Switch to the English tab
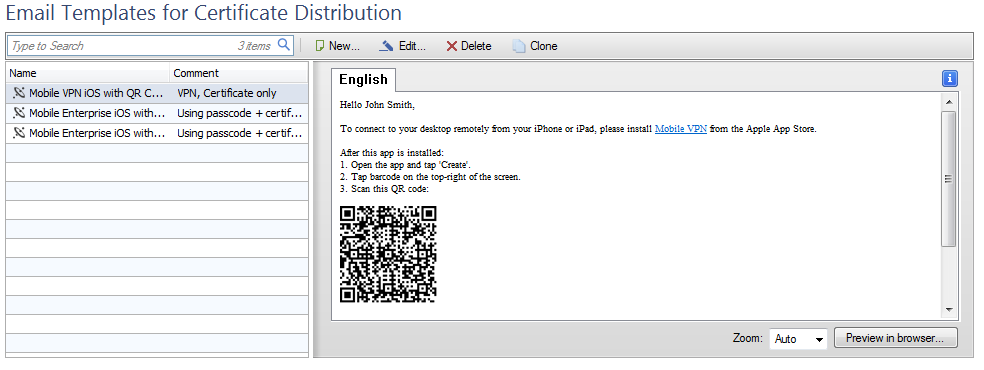The width and height of the screenshot is (984, 370). click(363, 80)
